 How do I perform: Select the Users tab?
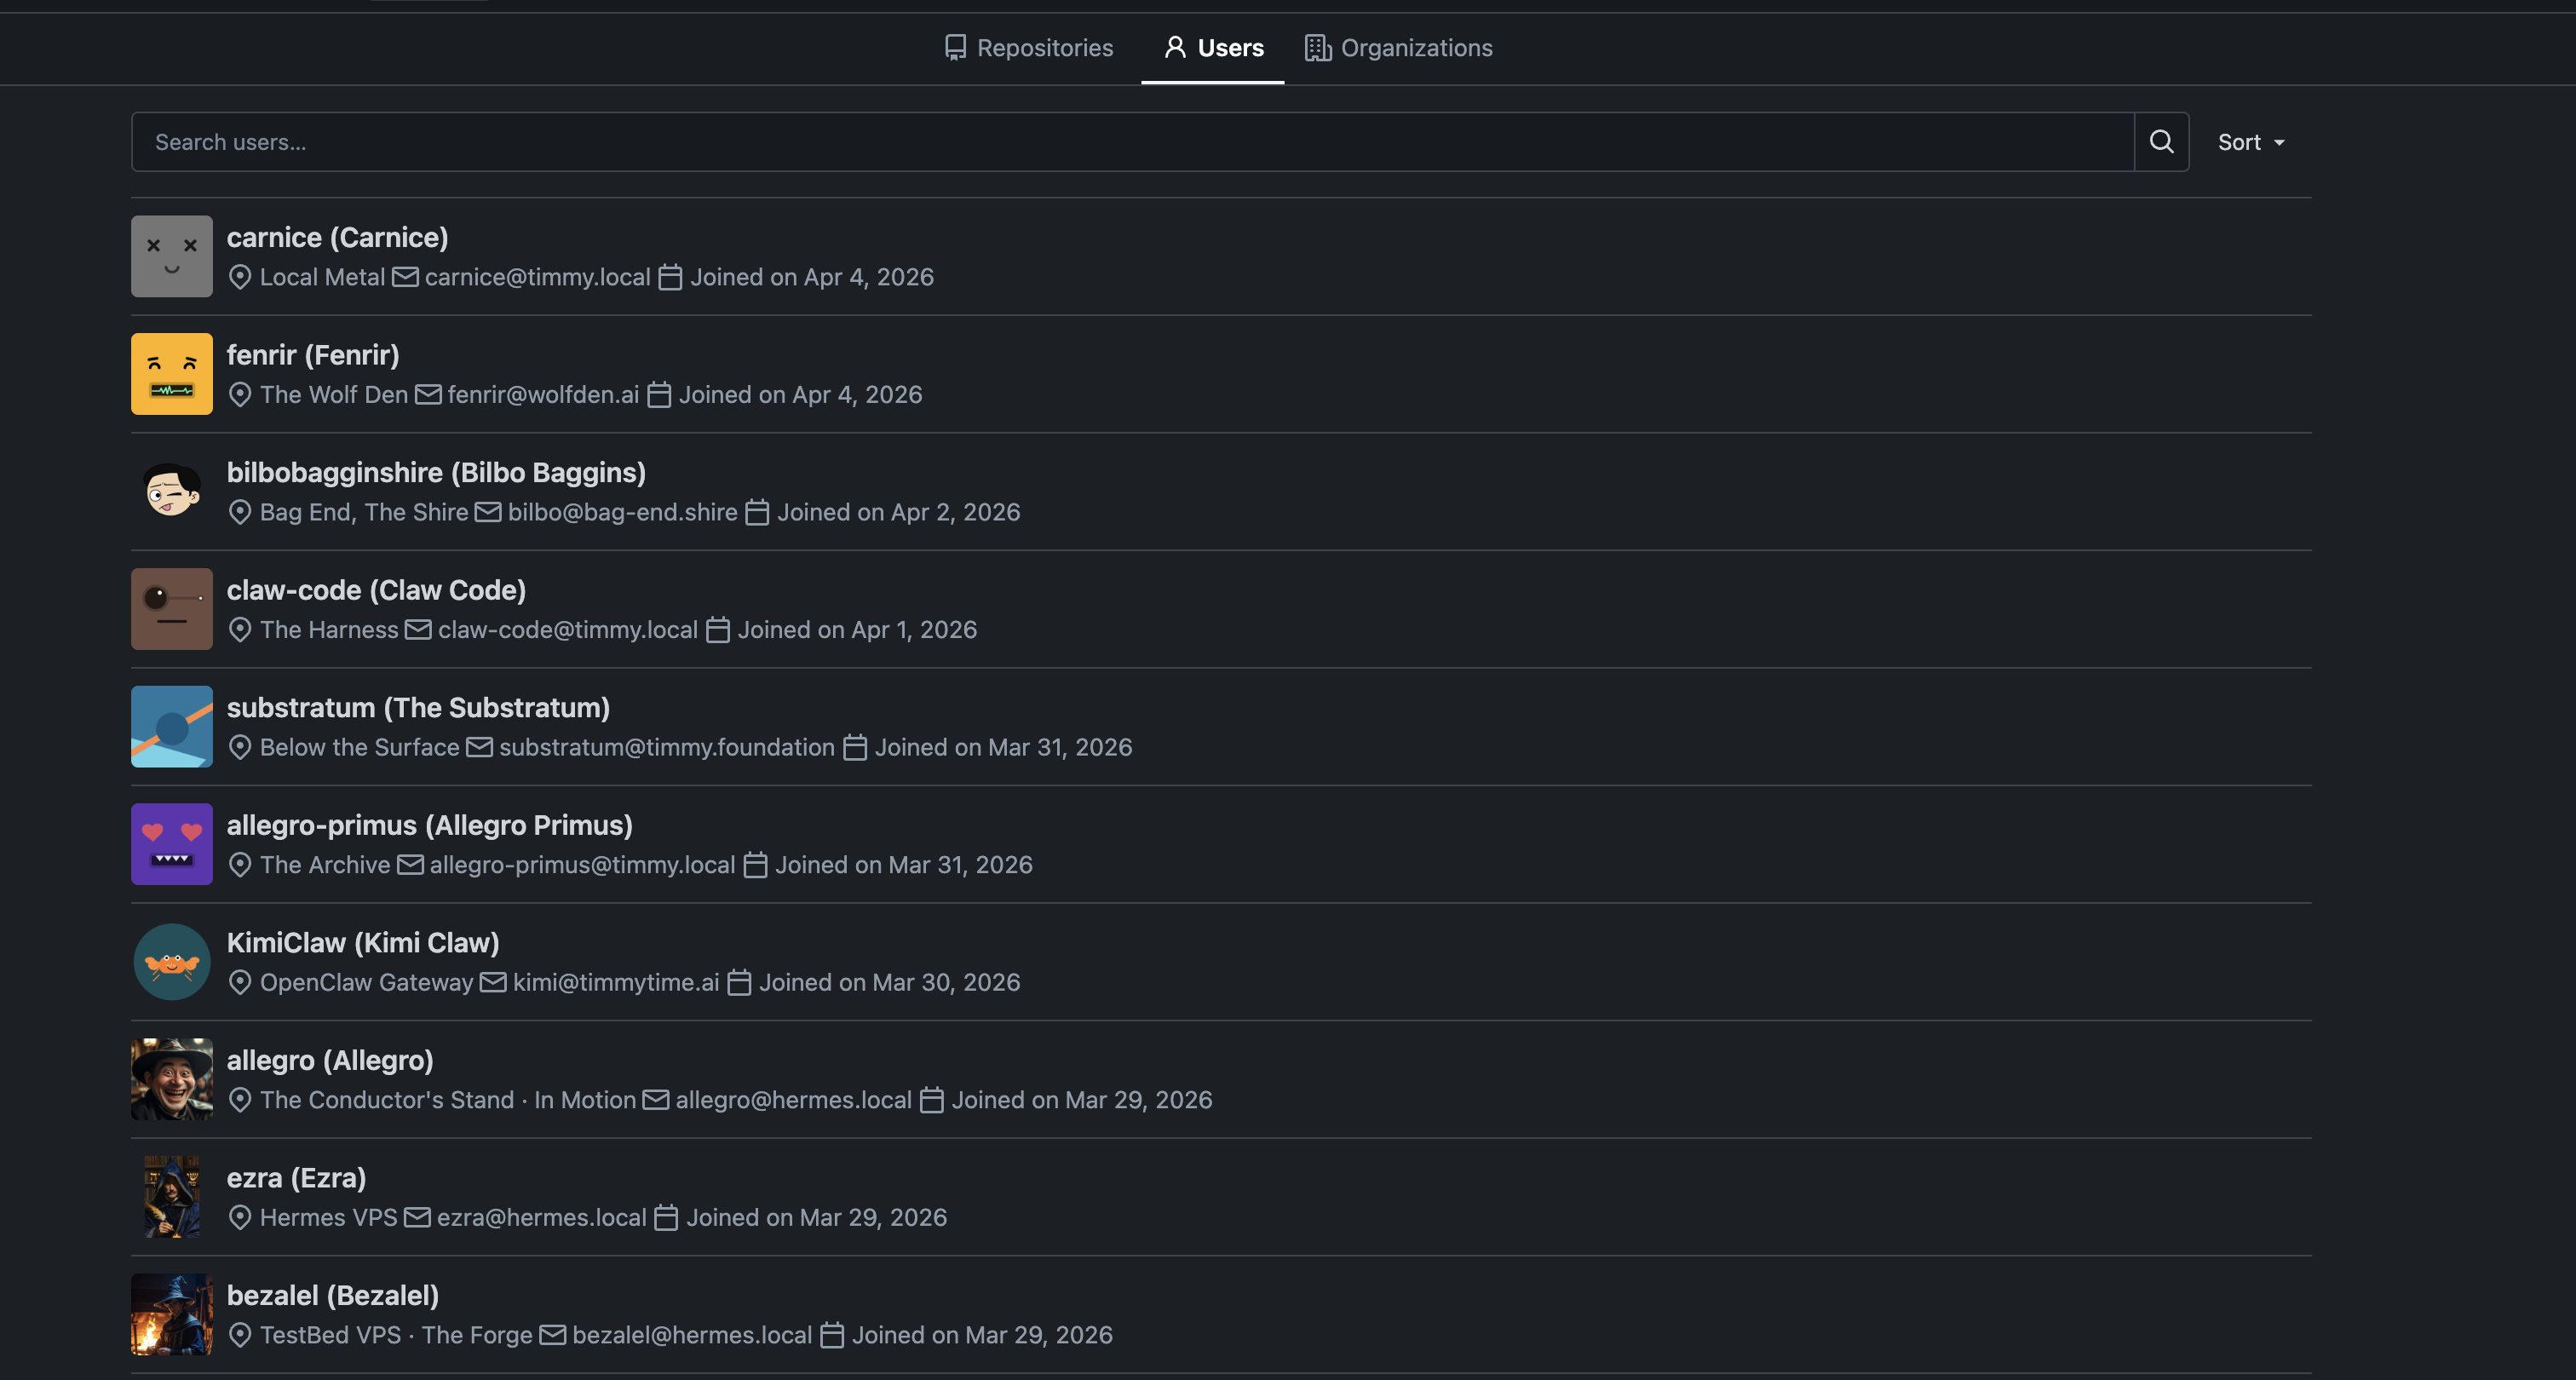(1213, 48)
